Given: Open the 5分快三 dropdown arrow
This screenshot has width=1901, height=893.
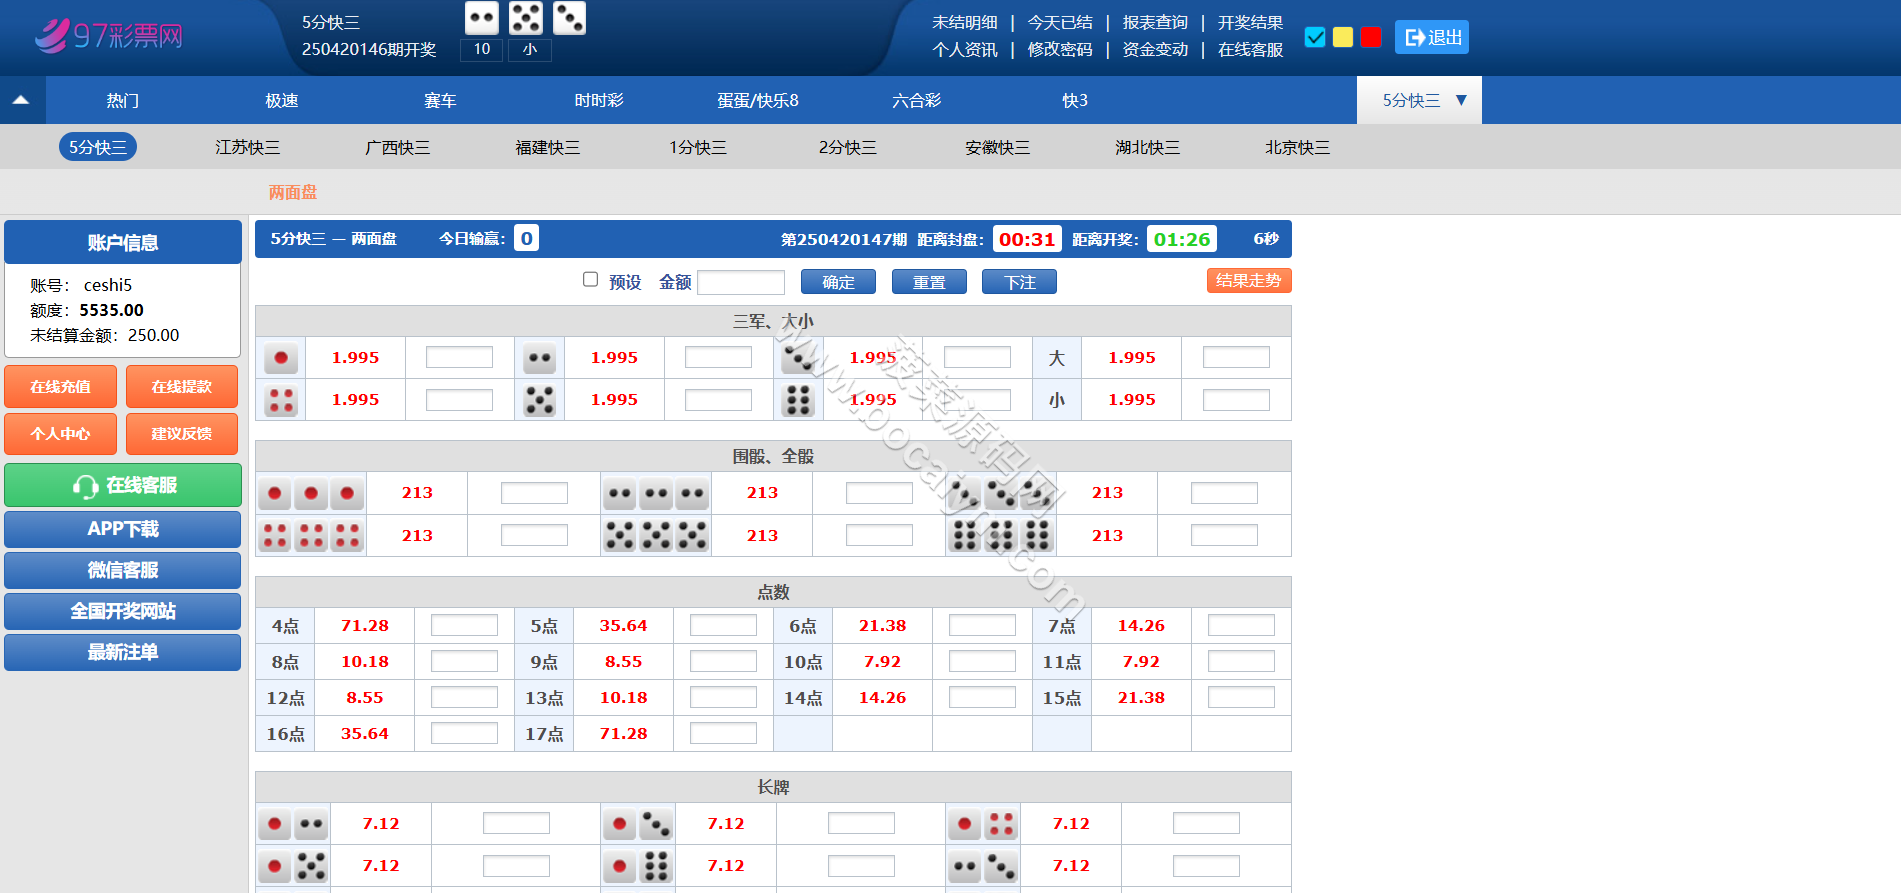Looking at the screenshot, I should [x=1461, y=100].
